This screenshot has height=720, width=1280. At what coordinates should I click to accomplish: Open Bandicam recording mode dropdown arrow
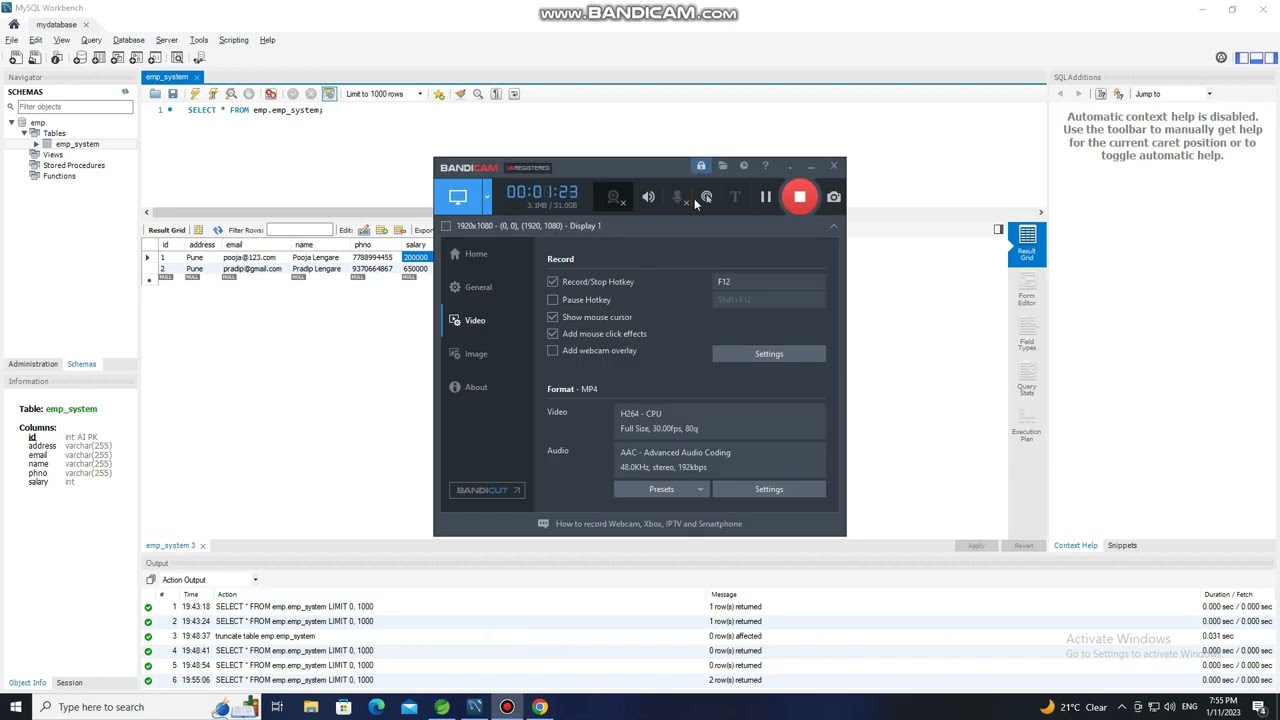pyautogui.click(x=487, y=197)
